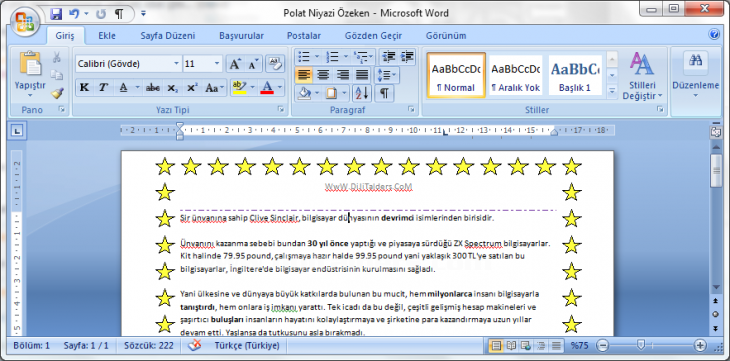Open the Başvurular tab
Viewport: 730px width, 361px height.
(241, 36)
